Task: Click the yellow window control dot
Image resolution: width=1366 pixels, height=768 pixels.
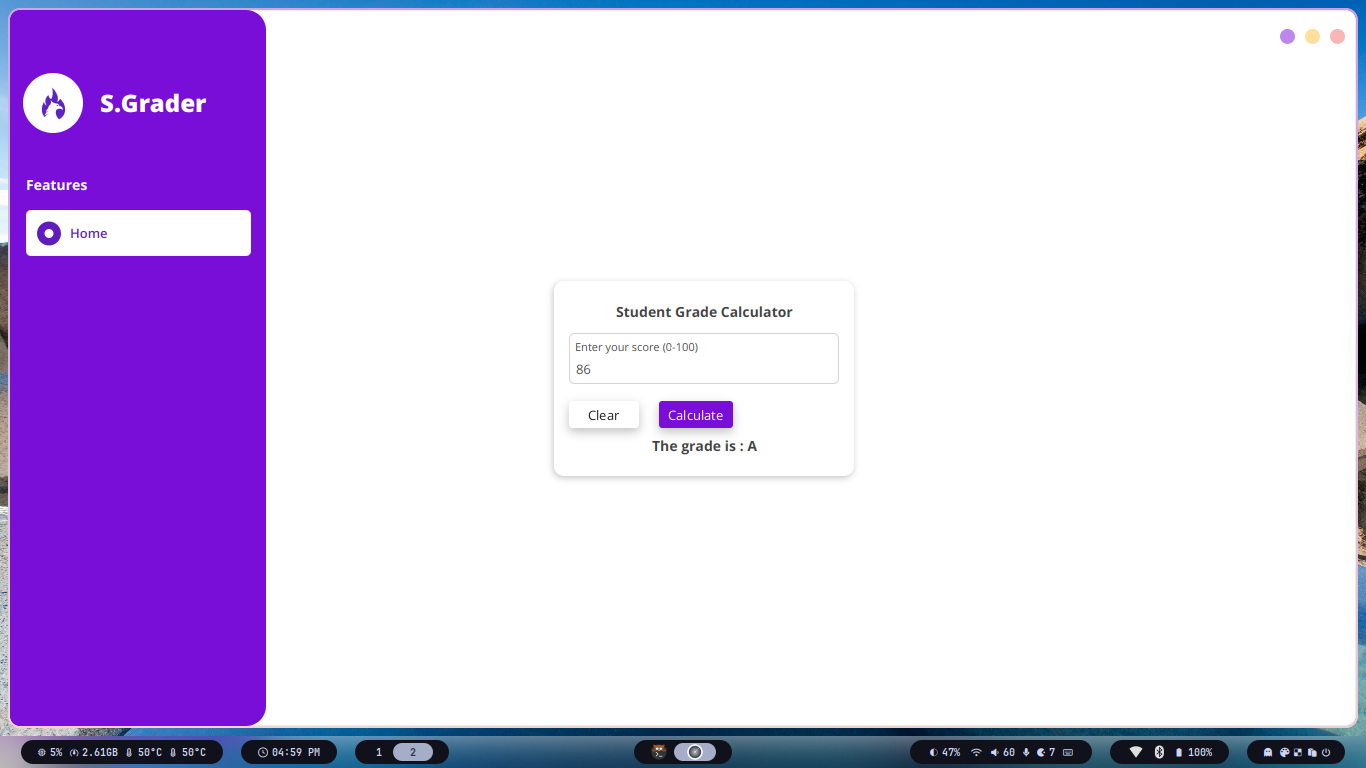Action: [x=1312, y=37]
